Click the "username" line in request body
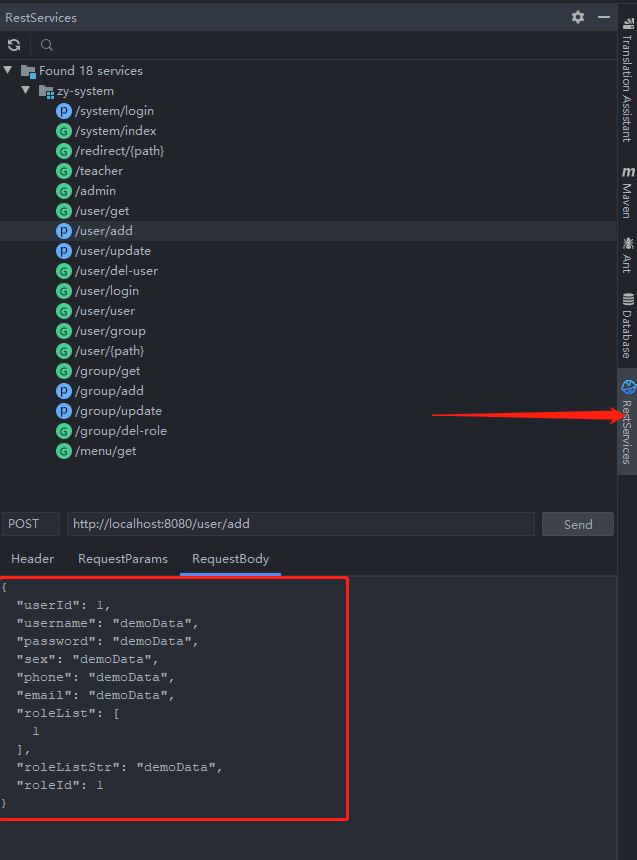 pyautogui.click(x=108, y=624)
